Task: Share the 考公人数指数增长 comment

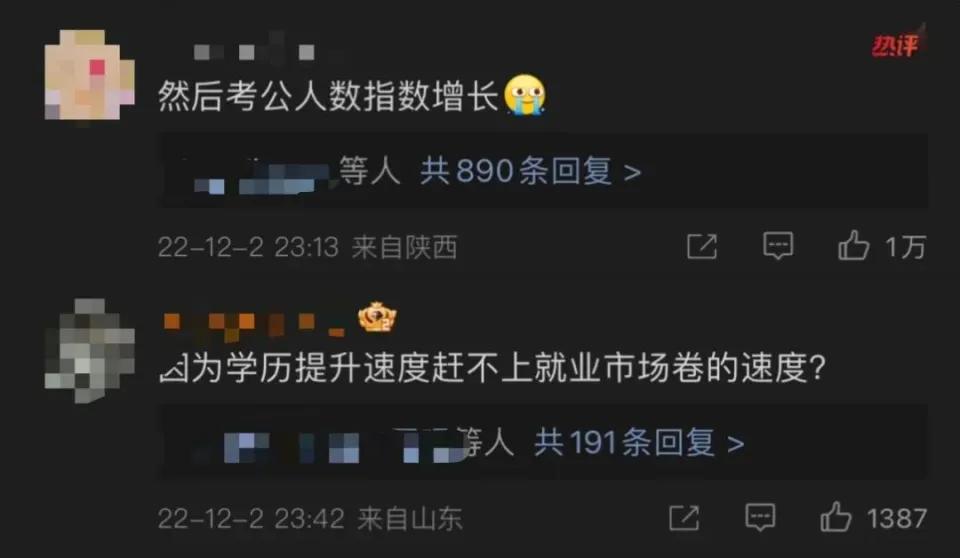Action: (702, 246)
